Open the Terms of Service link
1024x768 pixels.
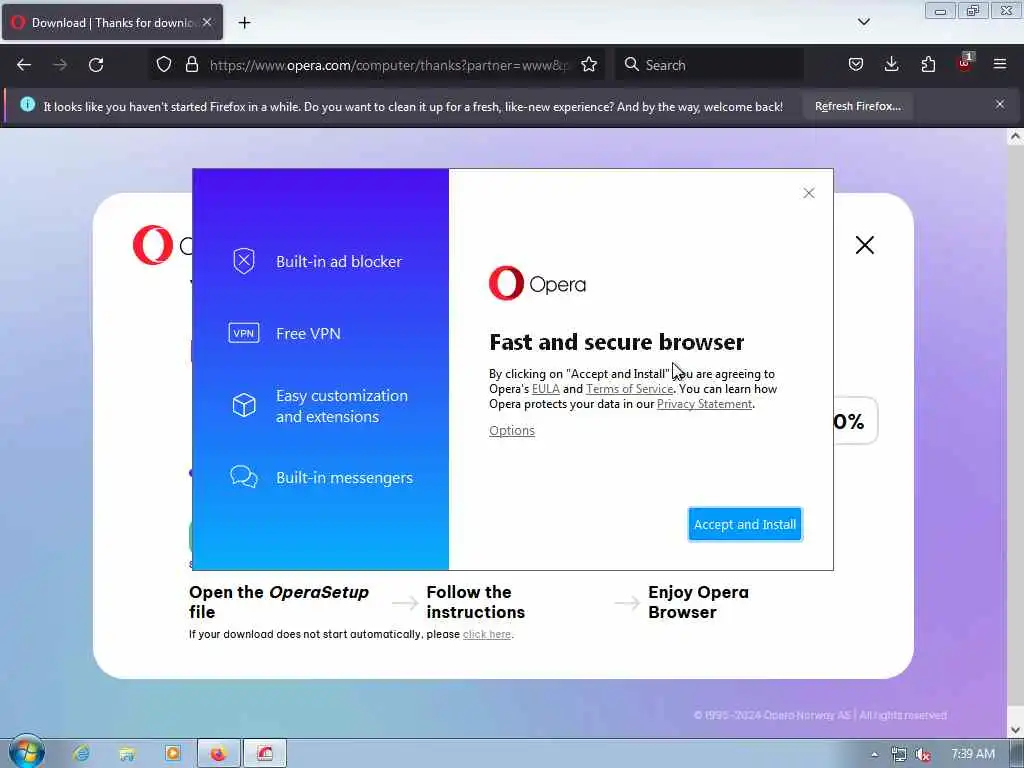tap(629, 389)
